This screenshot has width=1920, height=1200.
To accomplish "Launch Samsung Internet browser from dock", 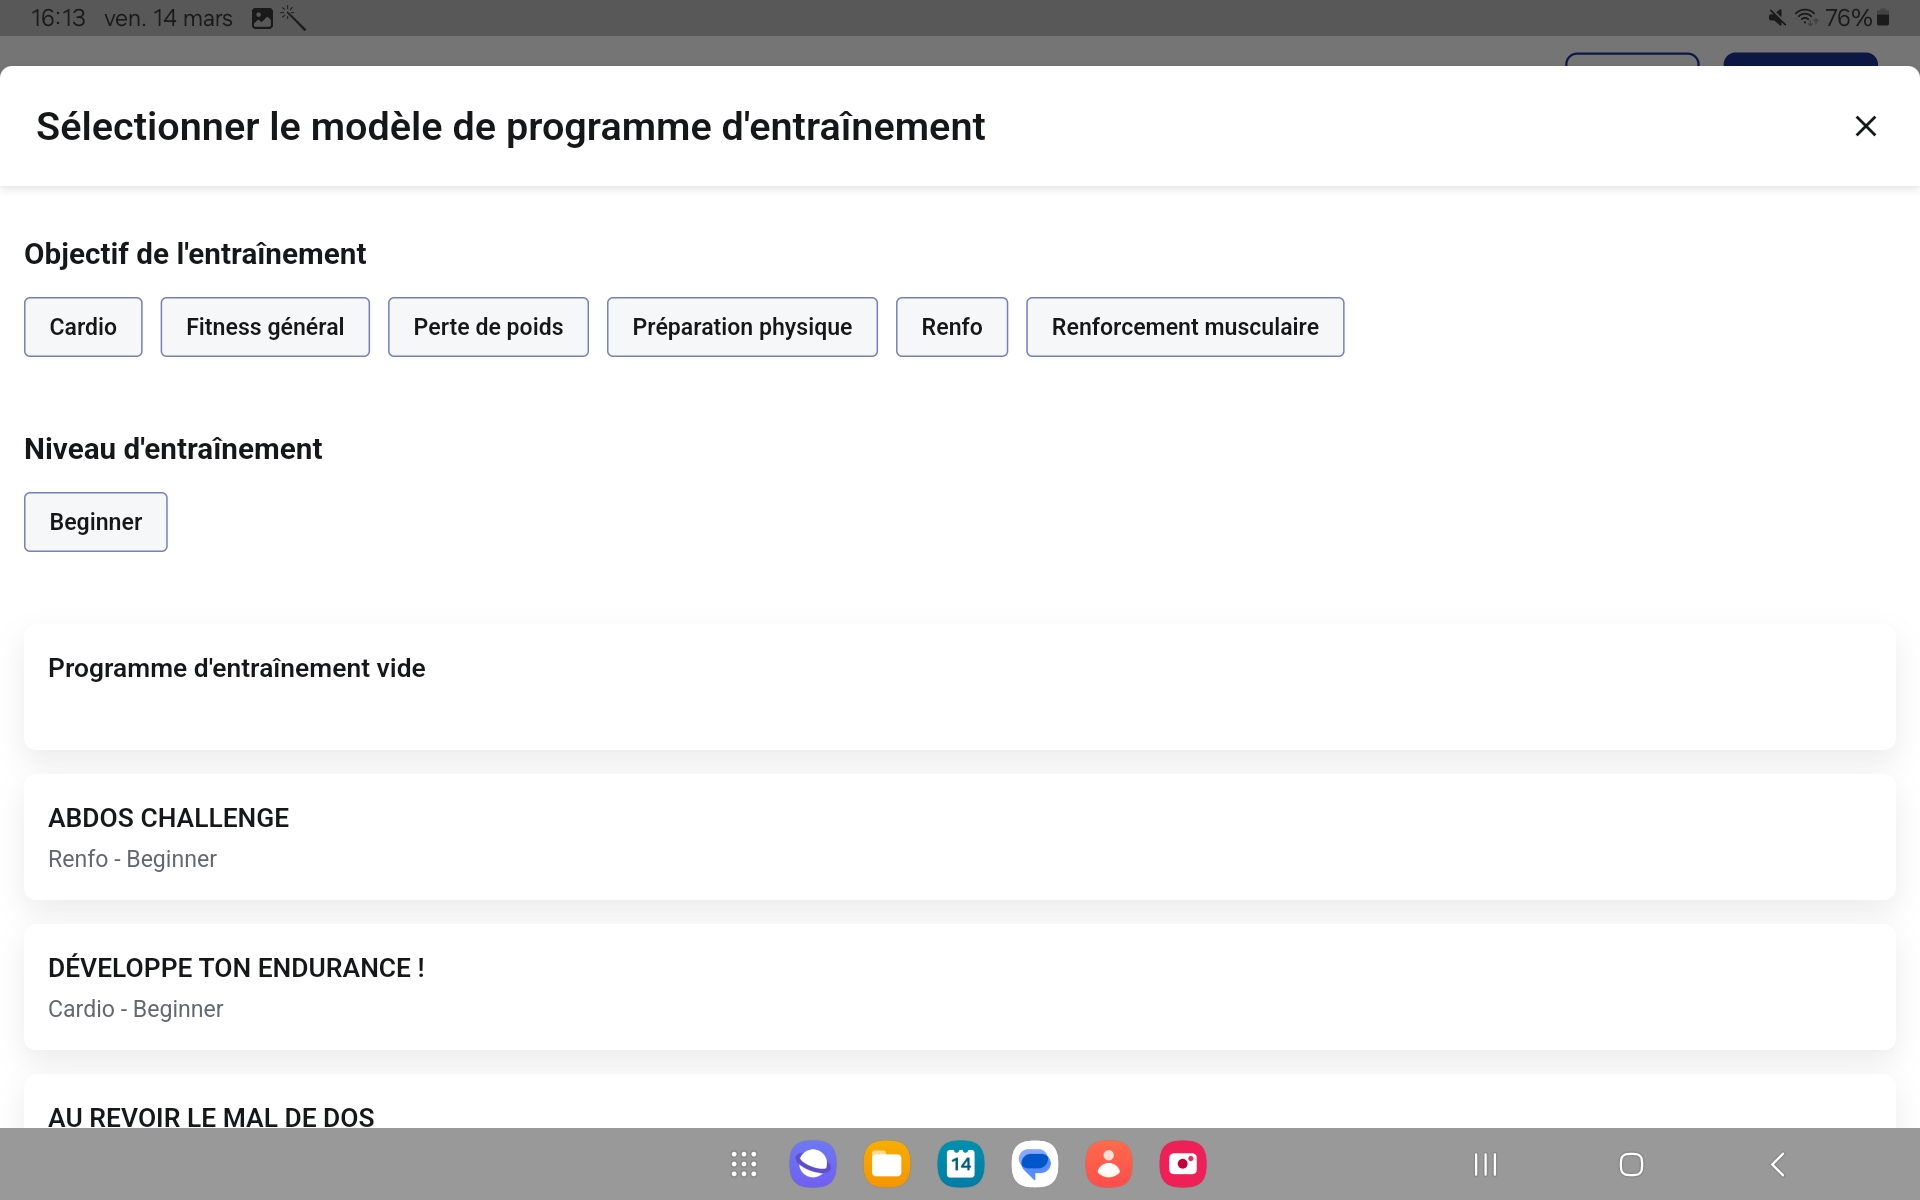I will 813,1164.
